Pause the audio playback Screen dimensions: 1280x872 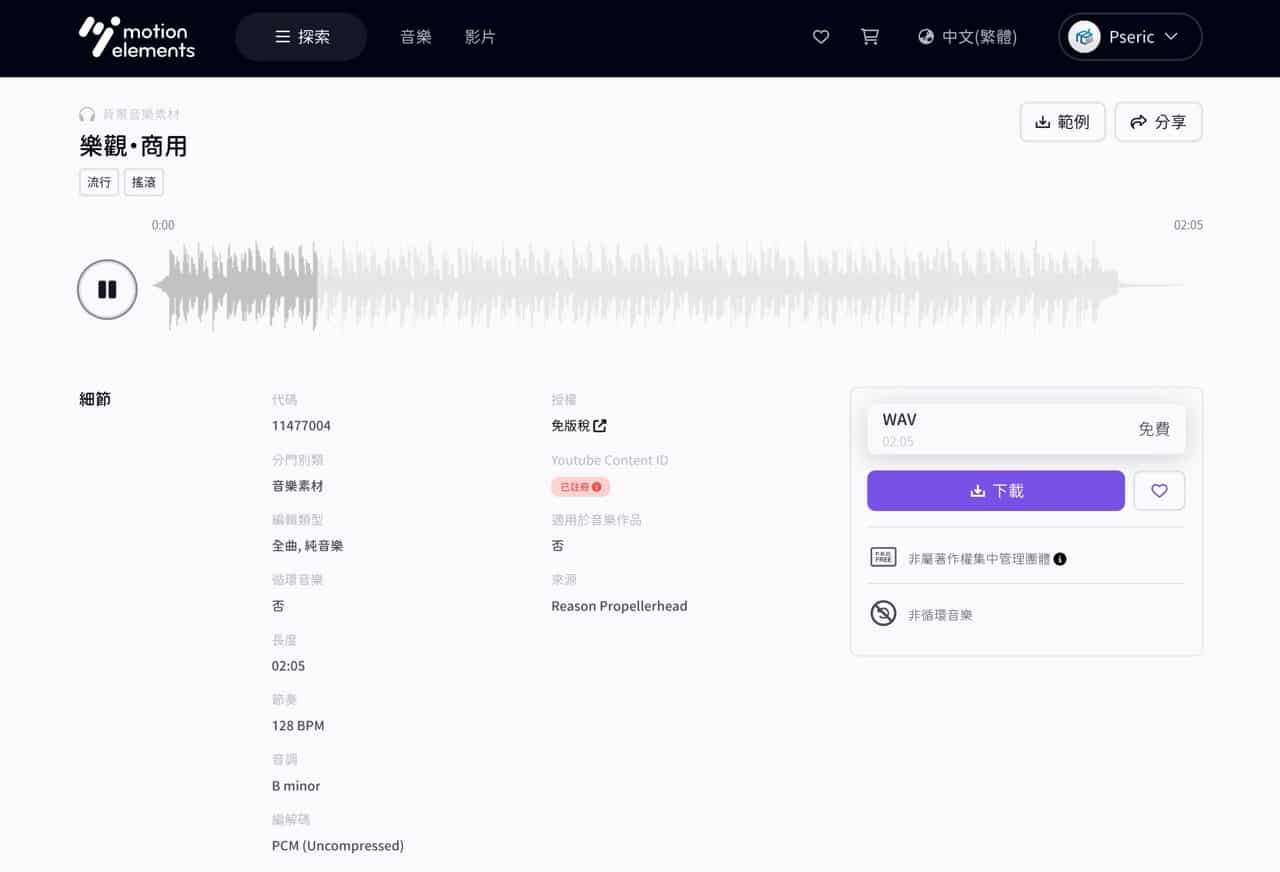107,290
